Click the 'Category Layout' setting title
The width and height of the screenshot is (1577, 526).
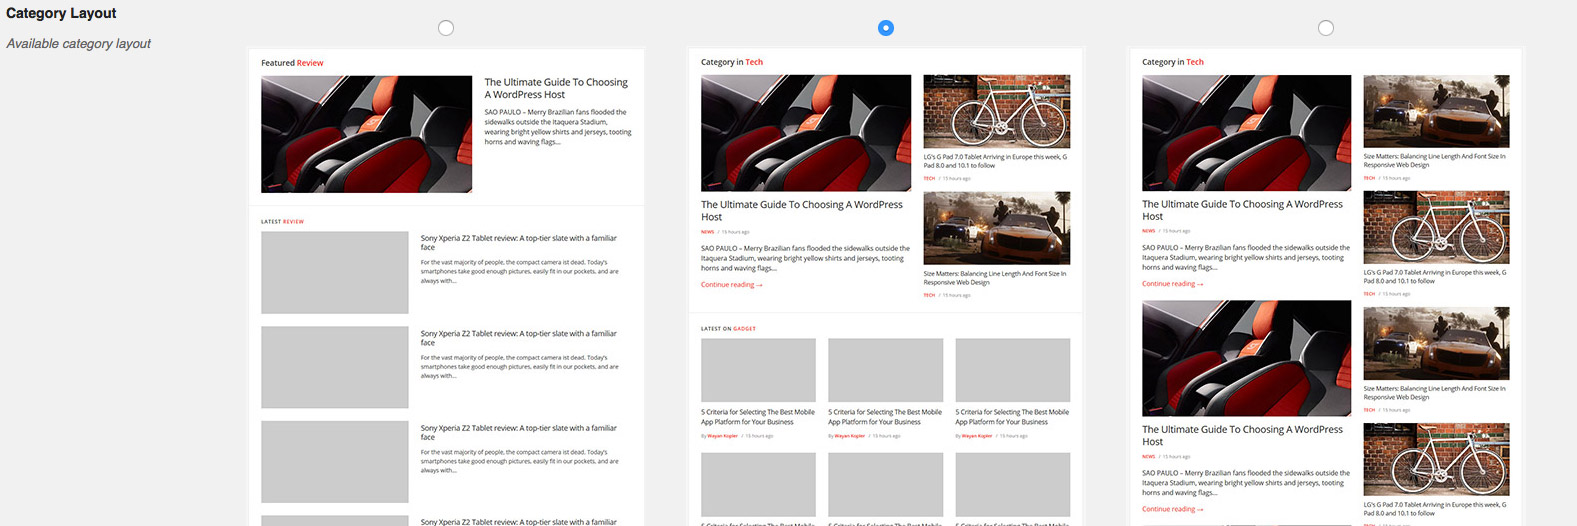pyautogui.click(x=61, y=13)
